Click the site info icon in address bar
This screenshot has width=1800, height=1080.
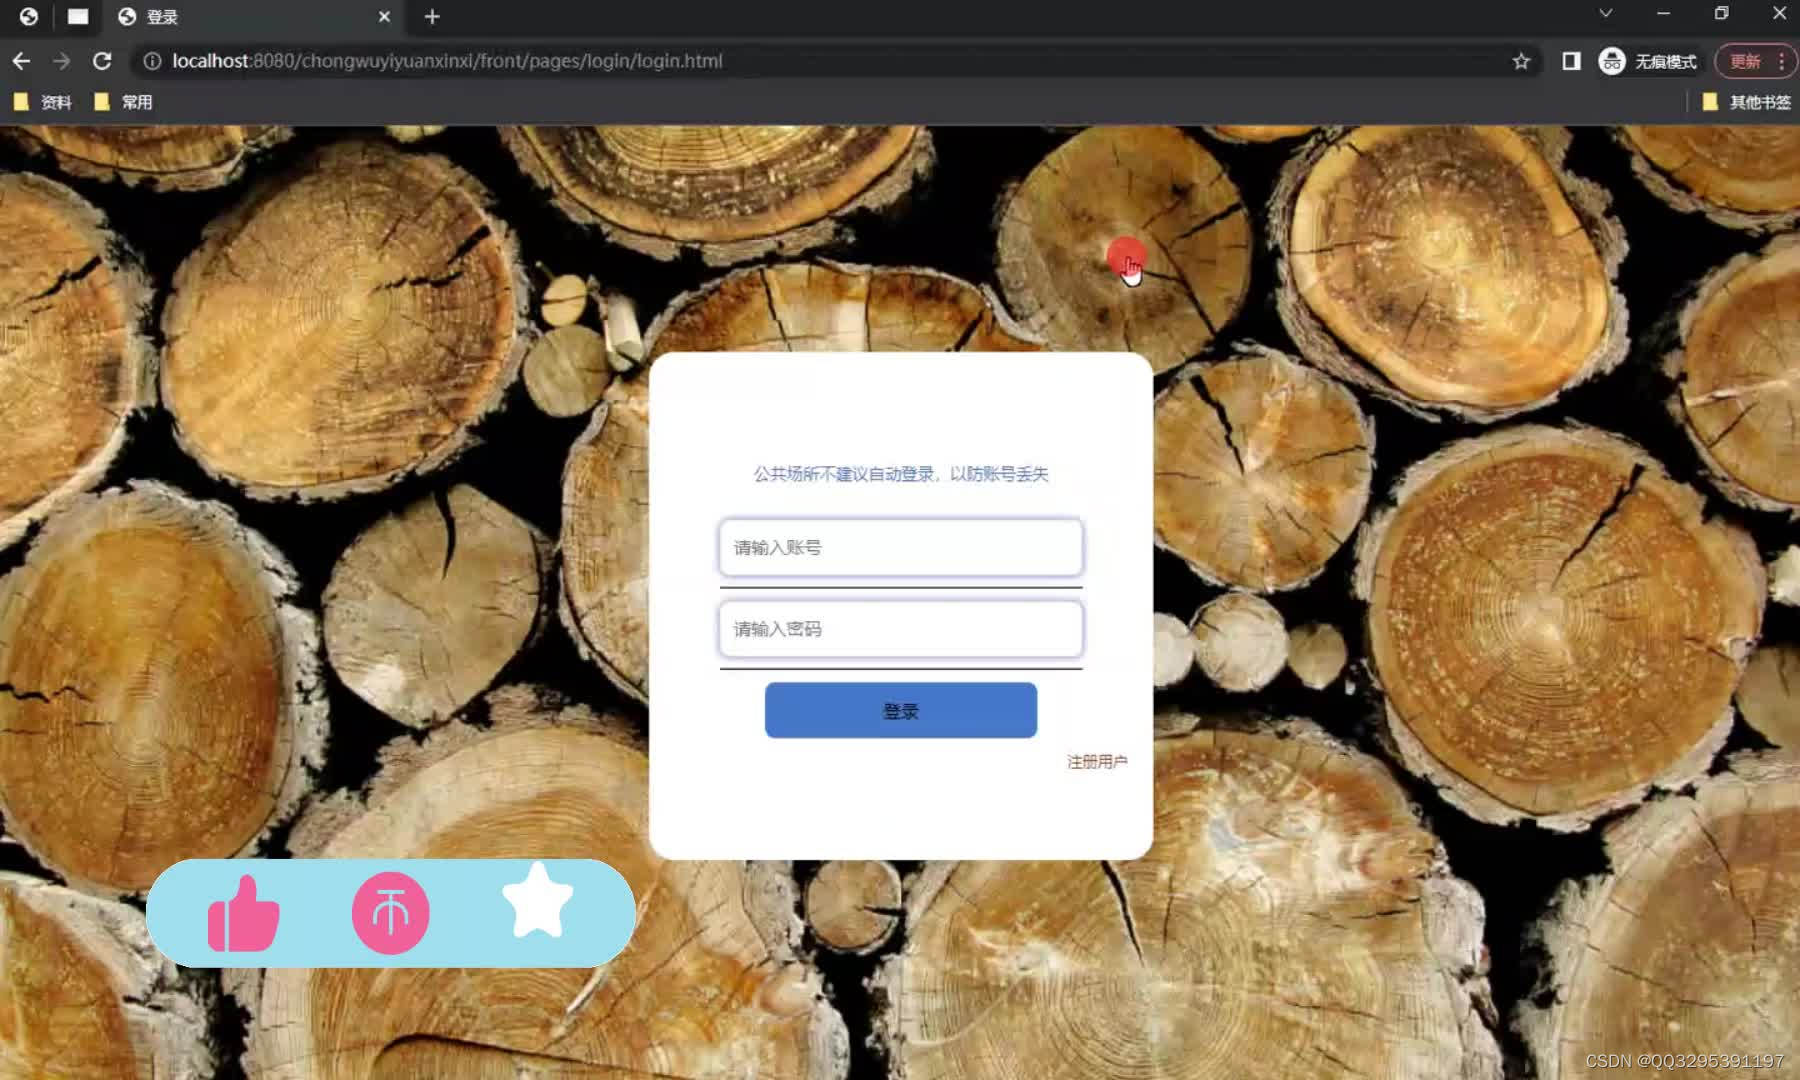tap(152, 61)
